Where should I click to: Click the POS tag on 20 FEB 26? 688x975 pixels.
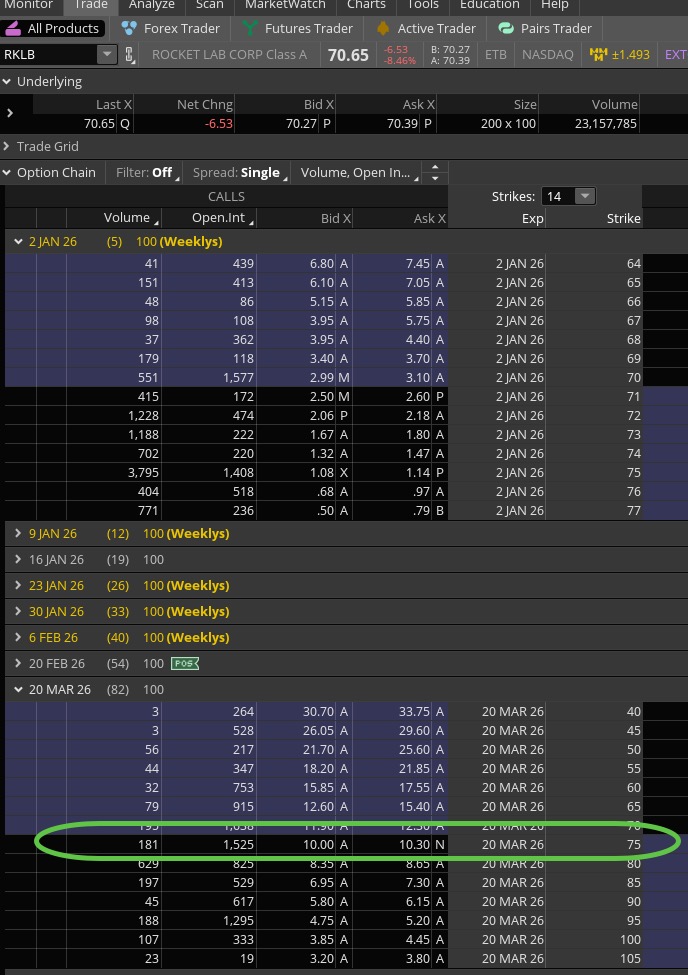[x=183, y=664]
